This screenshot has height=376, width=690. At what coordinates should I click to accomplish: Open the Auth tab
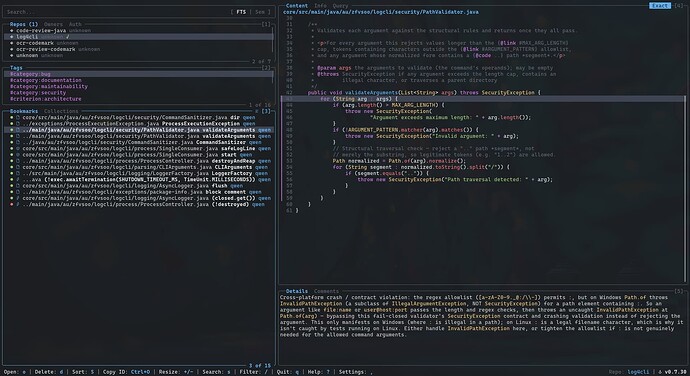click(75, 24)
